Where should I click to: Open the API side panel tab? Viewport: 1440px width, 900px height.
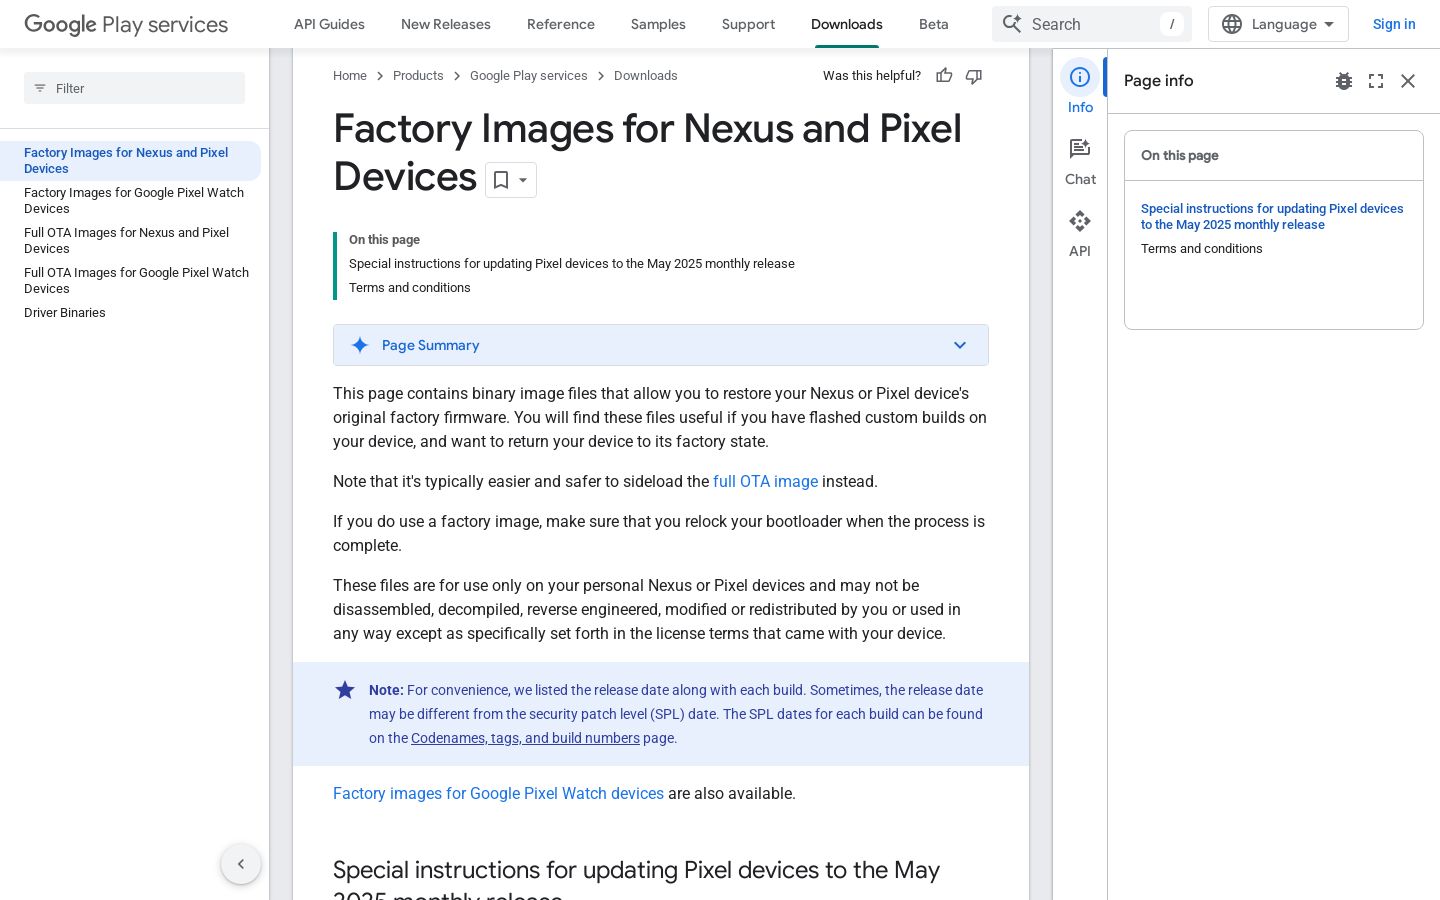[1080, 234]
